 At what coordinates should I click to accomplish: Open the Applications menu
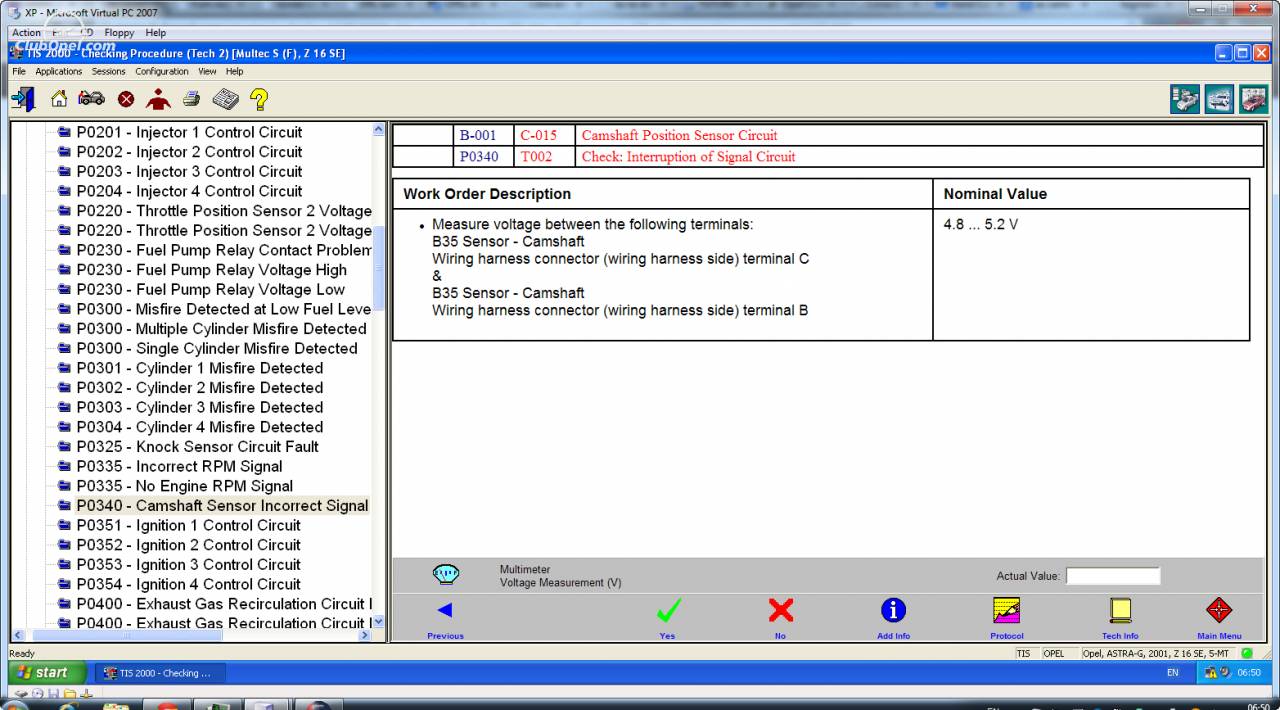point(59,72)
